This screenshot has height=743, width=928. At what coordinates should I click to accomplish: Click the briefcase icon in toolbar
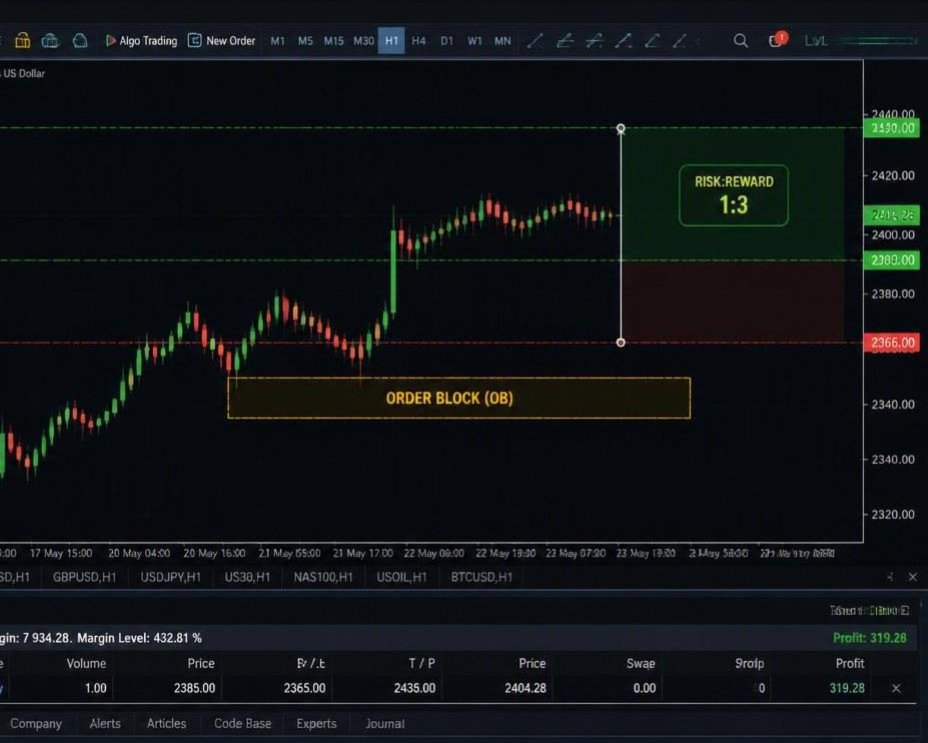click(x=50, y=40)
